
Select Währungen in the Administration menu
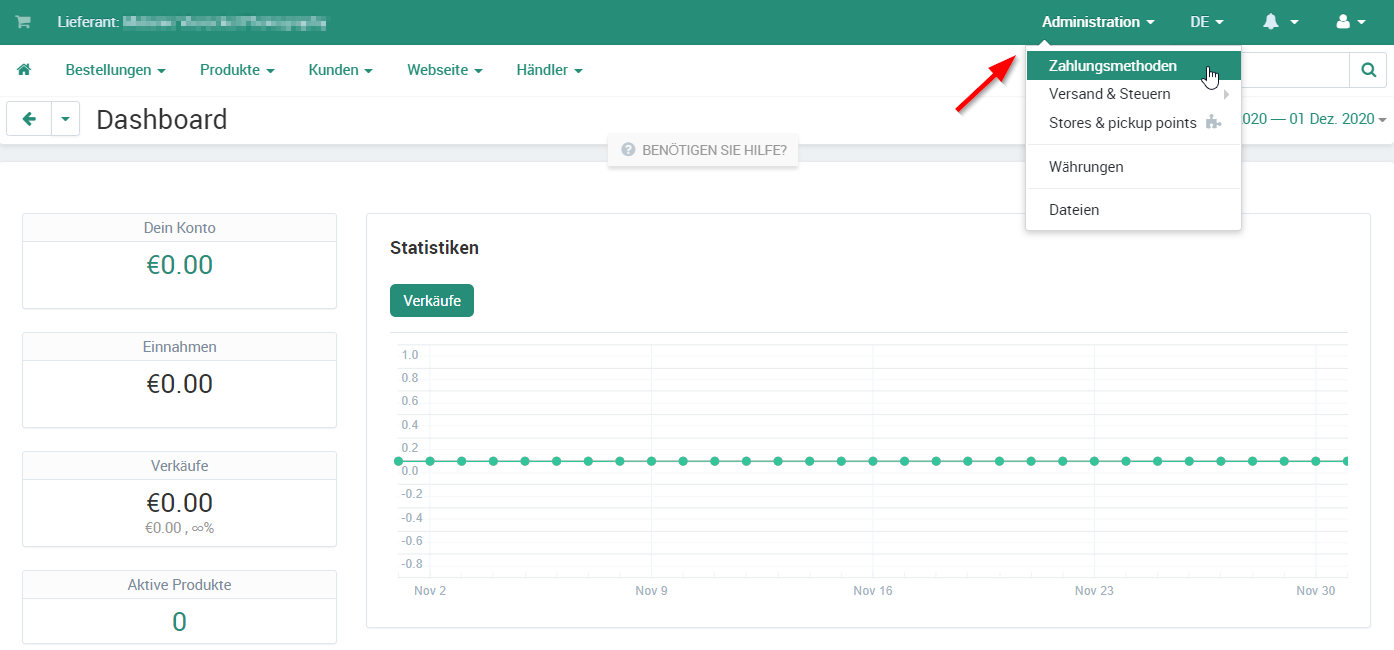pos(1134,167)
